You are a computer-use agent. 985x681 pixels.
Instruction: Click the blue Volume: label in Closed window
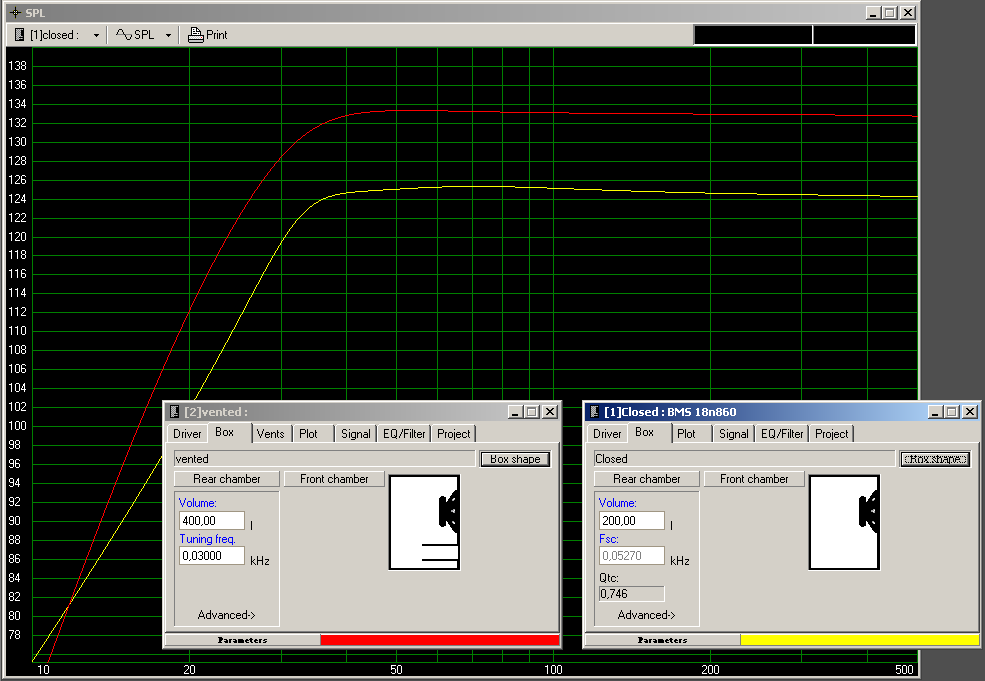pyautogui.click(x=618, y=503)
